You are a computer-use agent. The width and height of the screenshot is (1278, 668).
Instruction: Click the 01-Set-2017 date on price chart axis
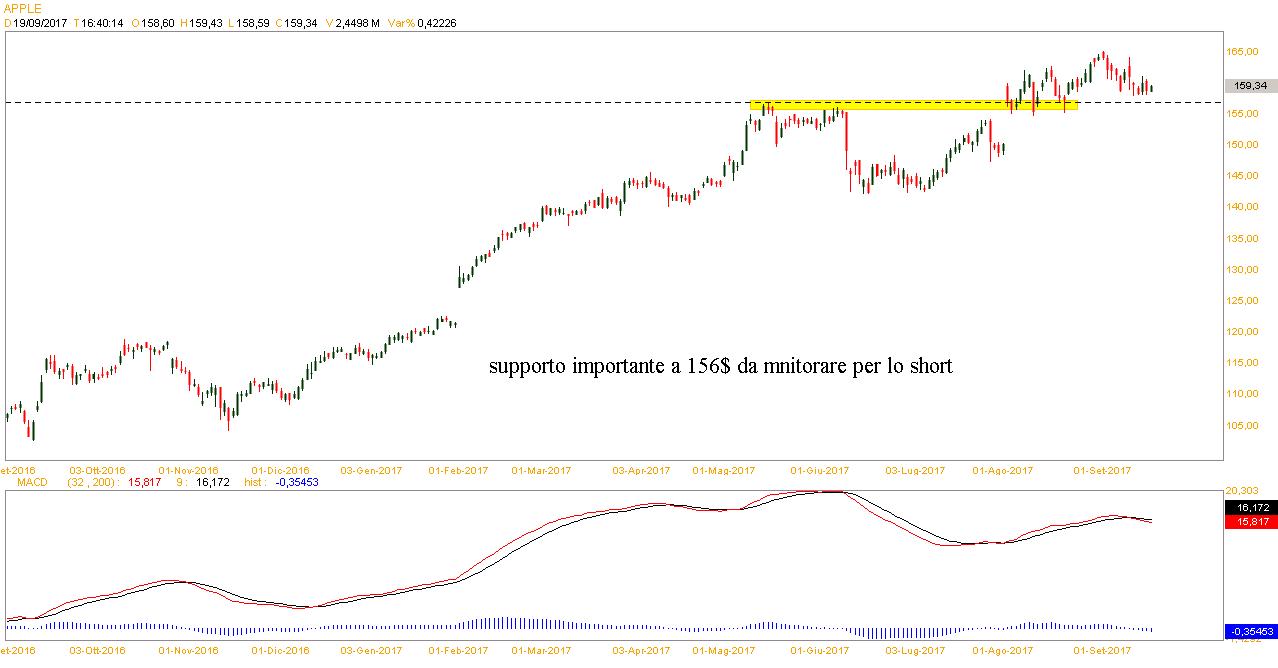(x=1102, y=469)
